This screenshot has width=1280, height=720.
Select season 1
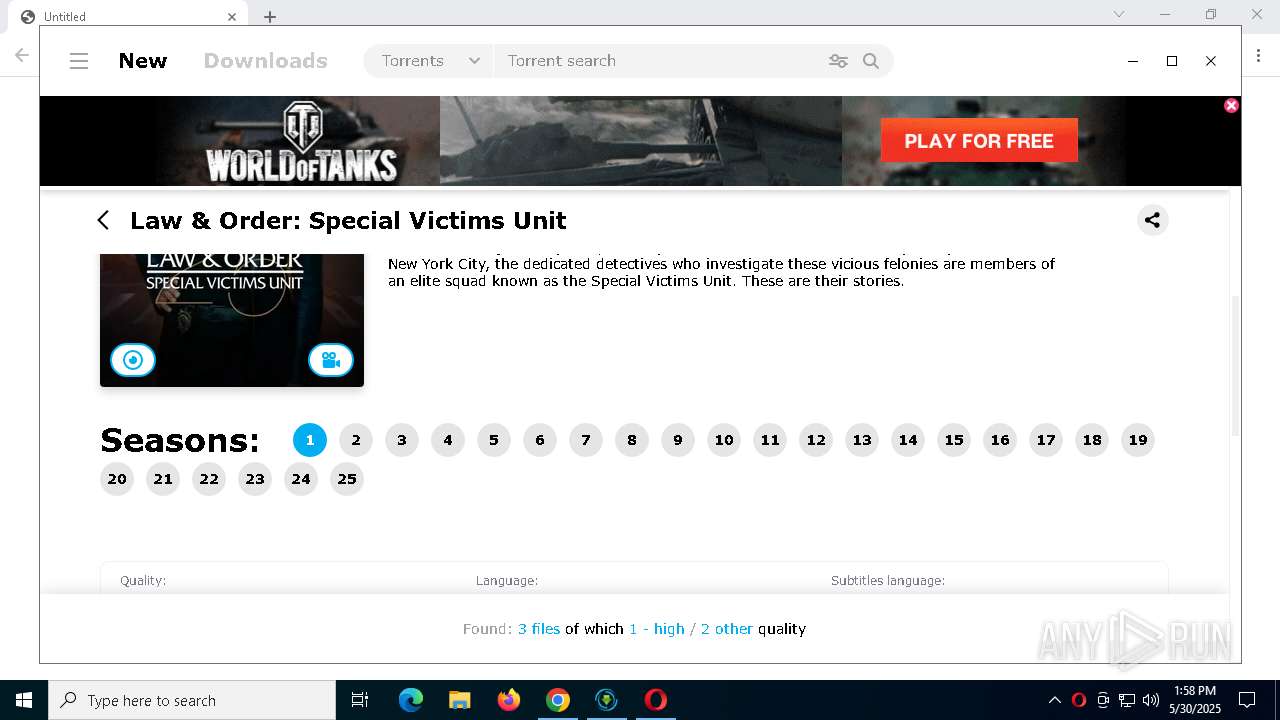[310, 440]
